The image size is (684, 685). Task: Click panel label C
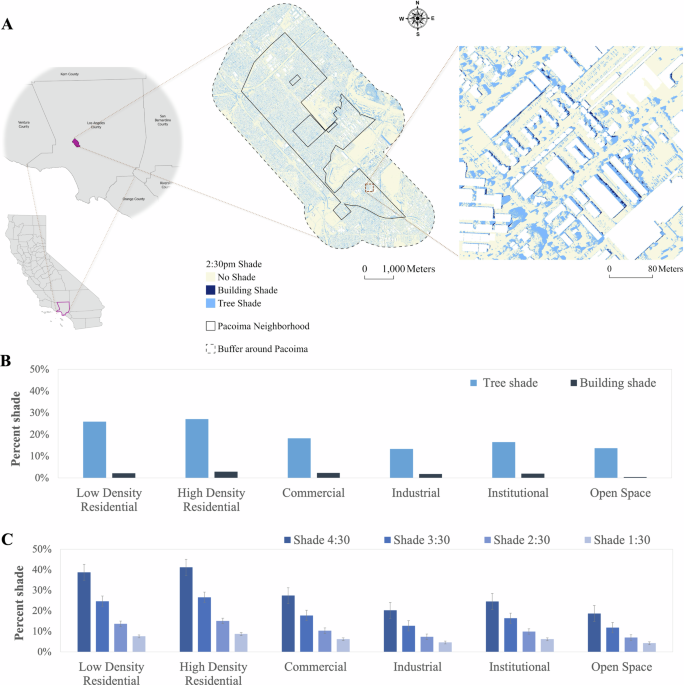point(7,540)
